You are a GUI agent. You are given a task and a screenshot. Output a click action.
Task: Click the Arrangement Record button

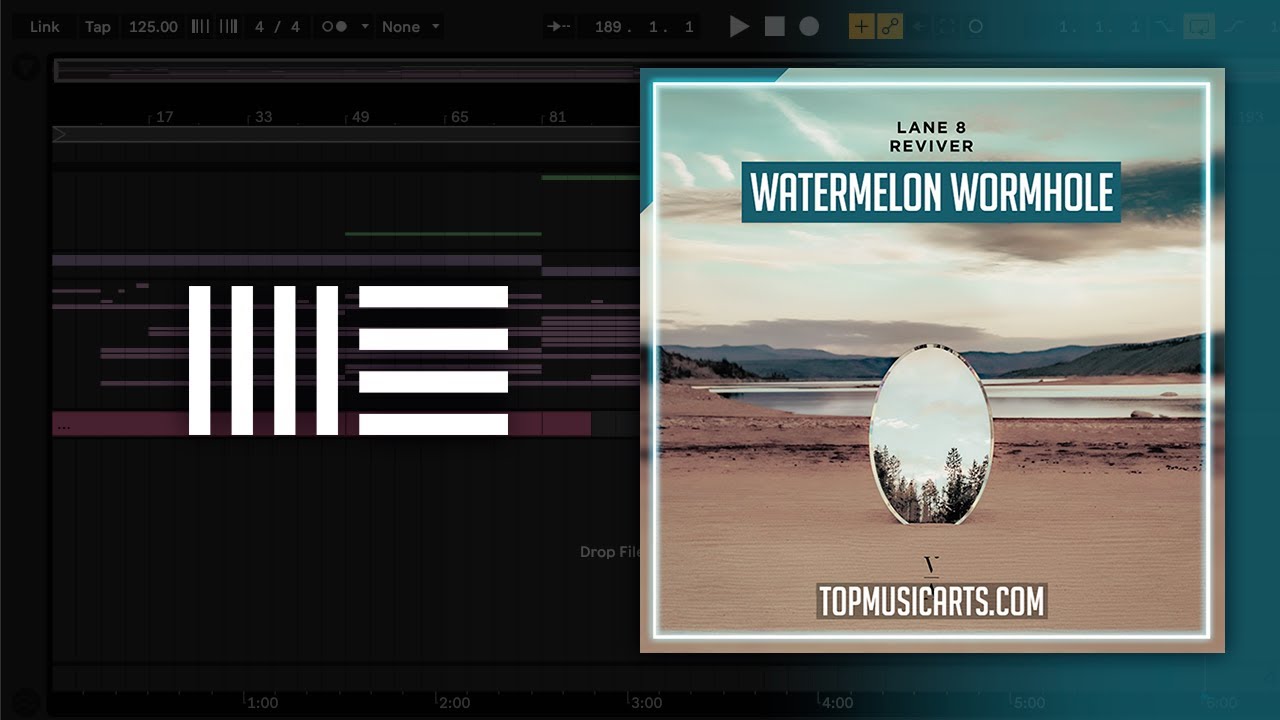[x=809, y=27]
